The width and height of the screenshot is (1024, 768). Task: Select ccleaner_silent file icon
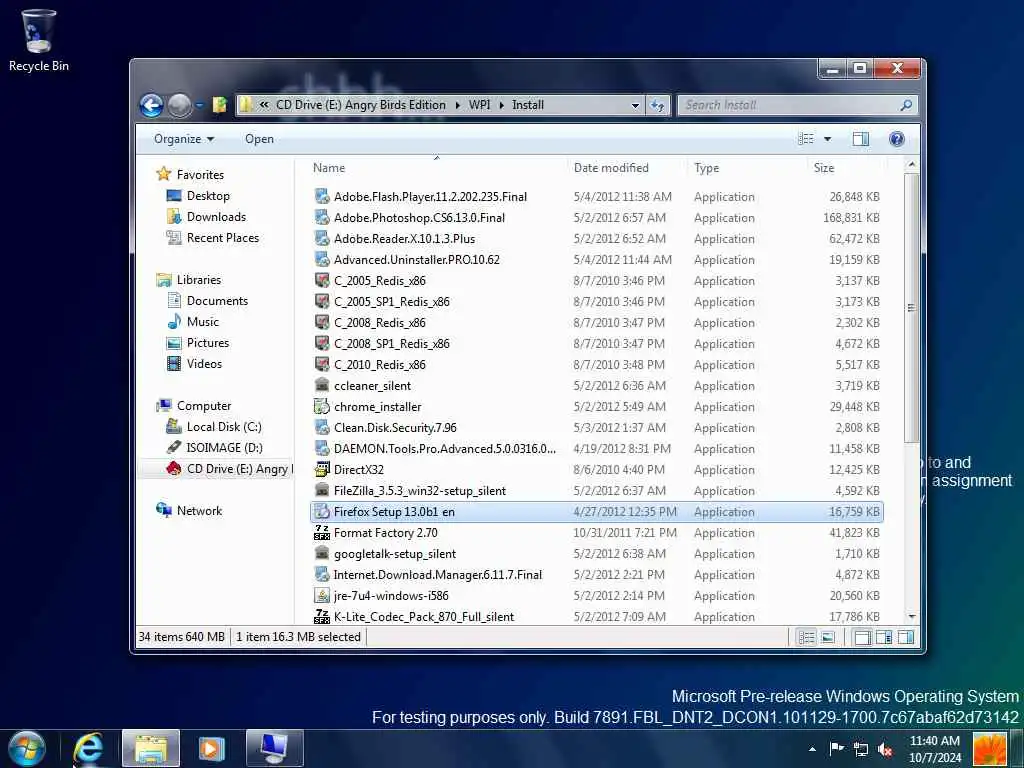point(322,385)
